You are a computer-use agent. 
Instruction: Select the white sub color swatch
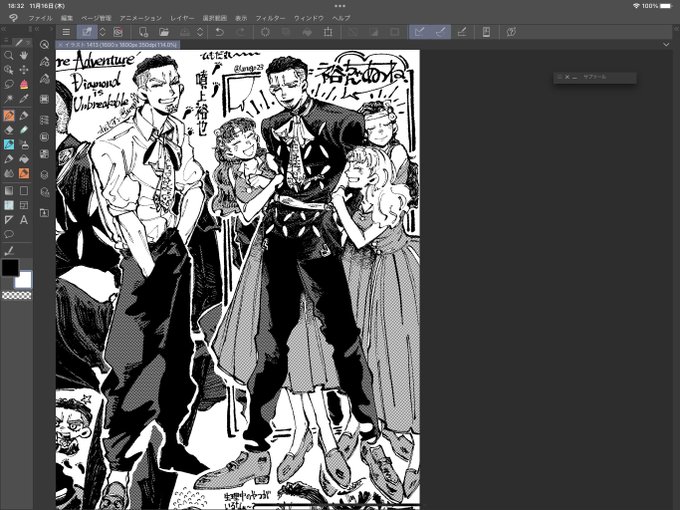[x=23, y=280]
